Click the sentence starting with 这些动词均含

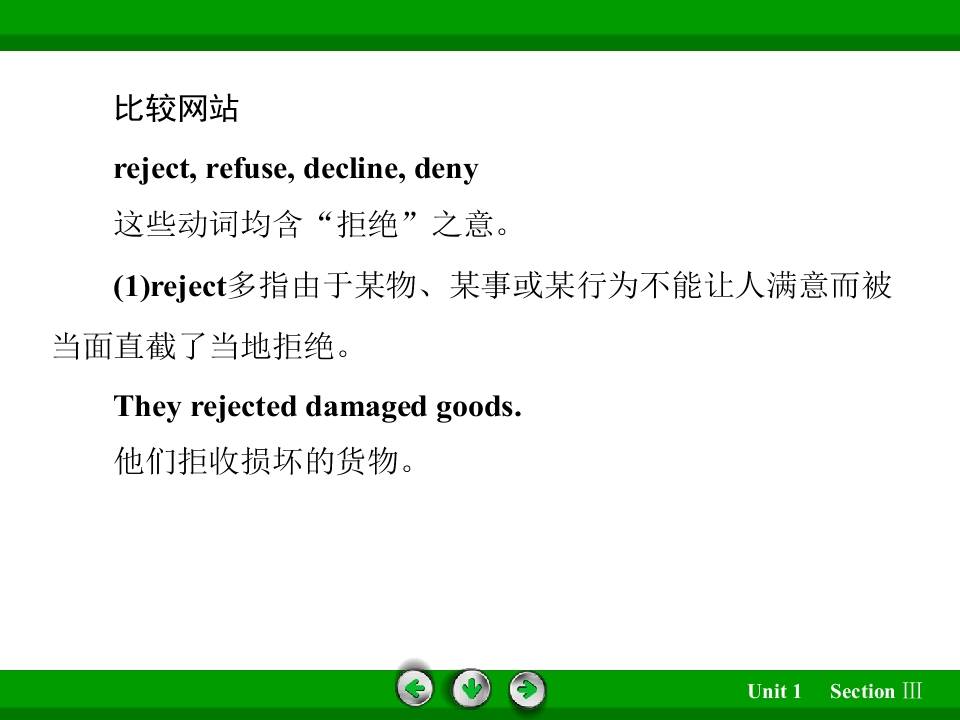coord(312,223)
